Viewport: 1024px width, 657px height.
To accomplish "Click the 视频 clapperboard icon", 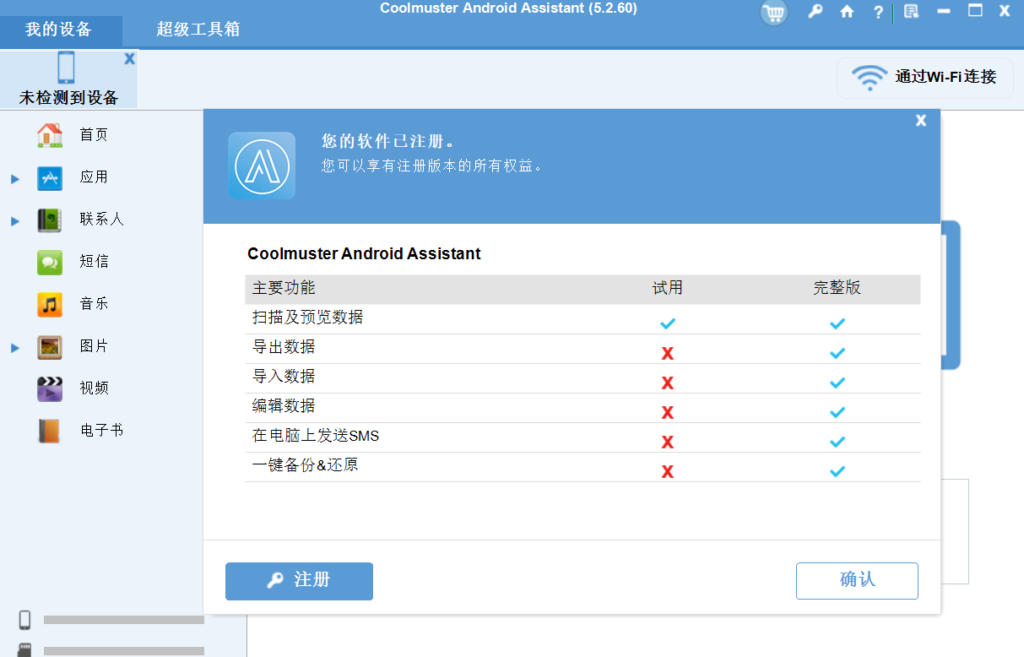I will (x=50, y=389).
